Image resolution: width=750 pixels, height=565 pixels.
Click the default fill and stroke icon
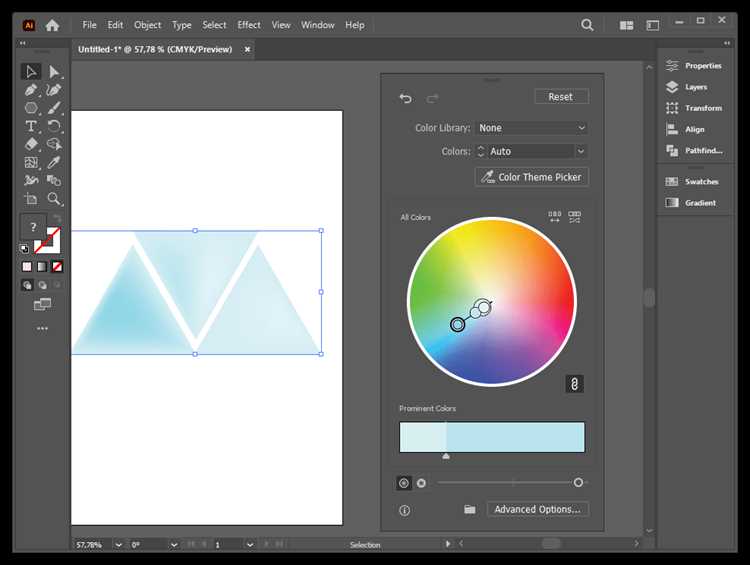pyautogui.click(x=24, y=249)
